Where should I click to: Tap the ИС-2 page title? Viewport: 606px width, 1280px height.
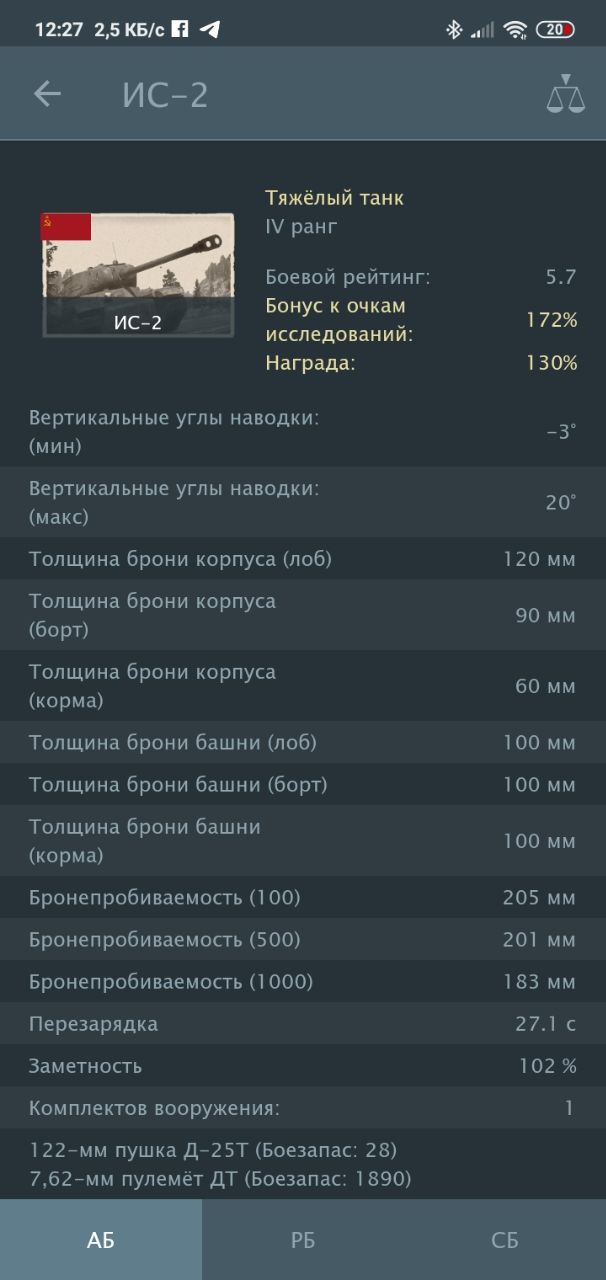click(x=165, y=95)
